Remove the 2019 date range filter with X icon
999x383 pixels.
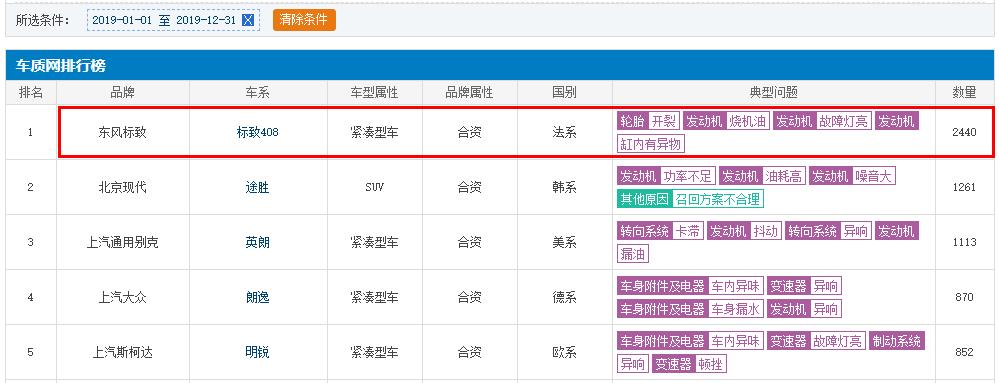[x=248, y=20]
